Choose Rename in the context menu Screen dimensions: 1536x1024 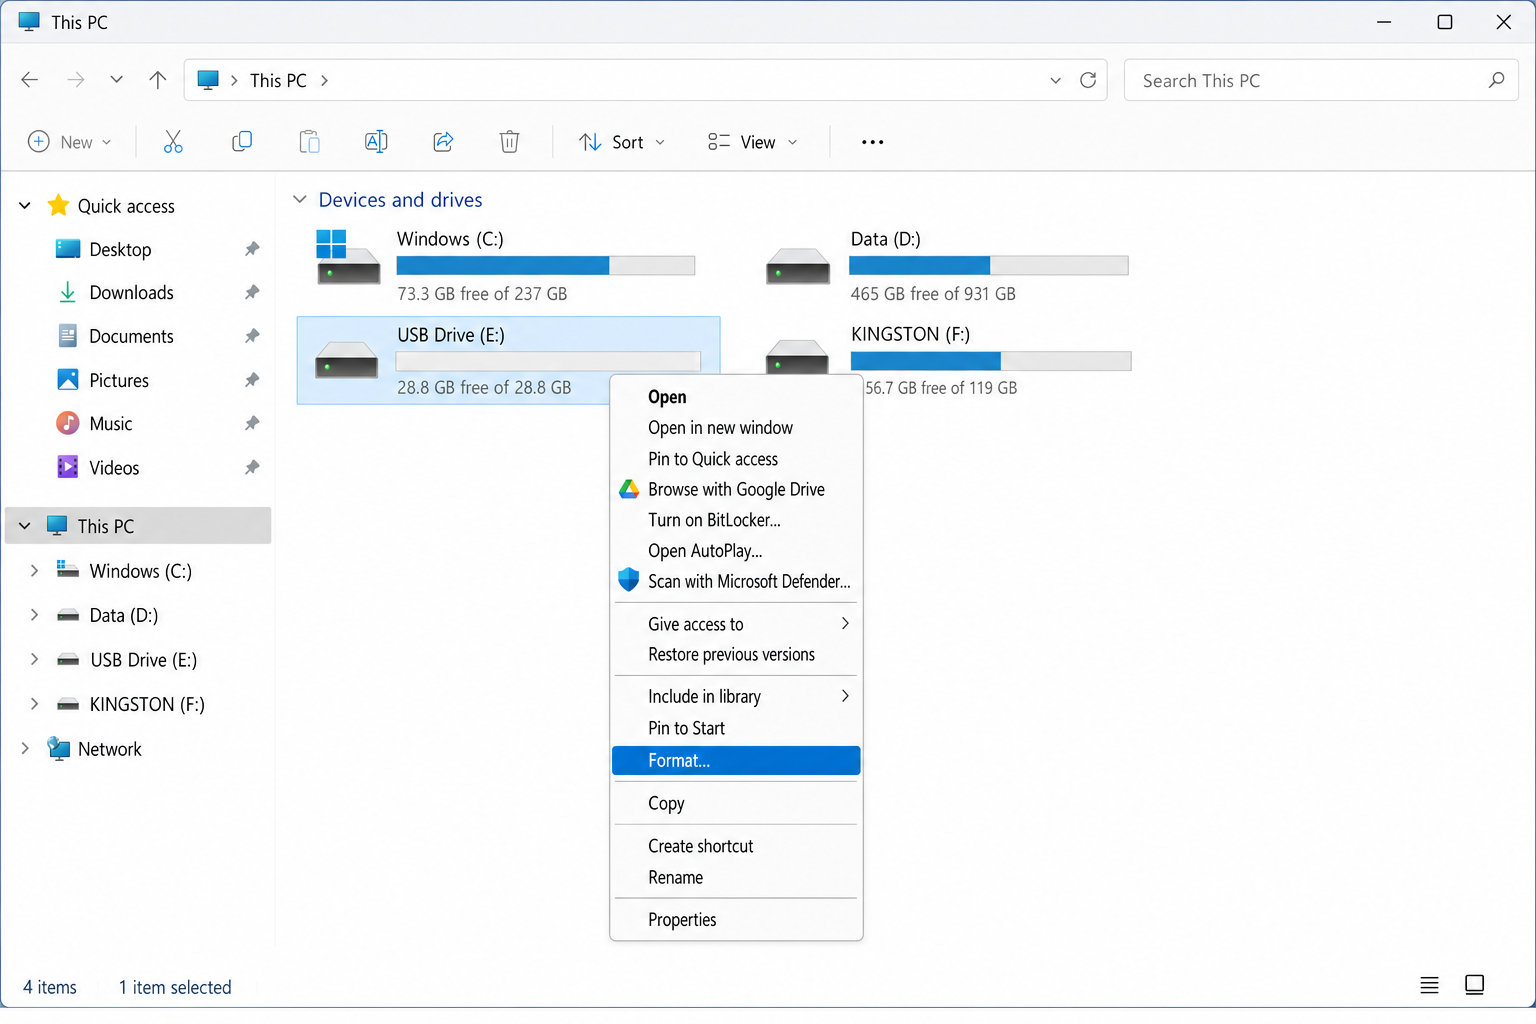[736, 878]
